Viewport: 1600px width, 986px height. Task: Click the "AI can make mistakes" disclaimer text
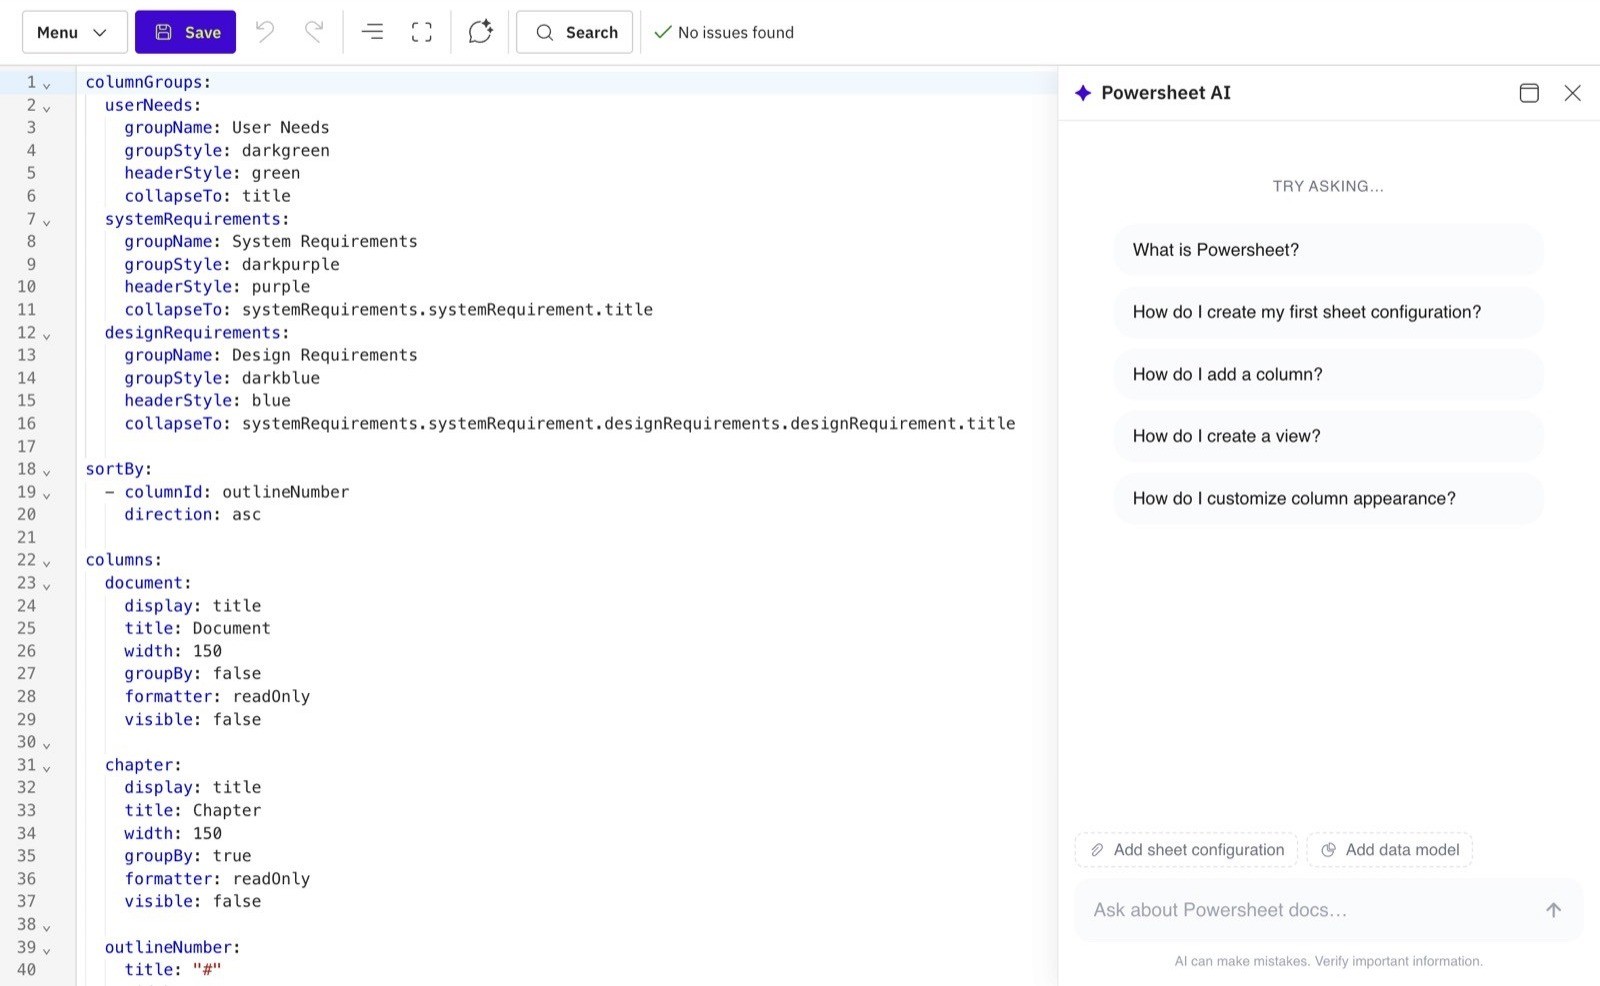point(1328,961)
